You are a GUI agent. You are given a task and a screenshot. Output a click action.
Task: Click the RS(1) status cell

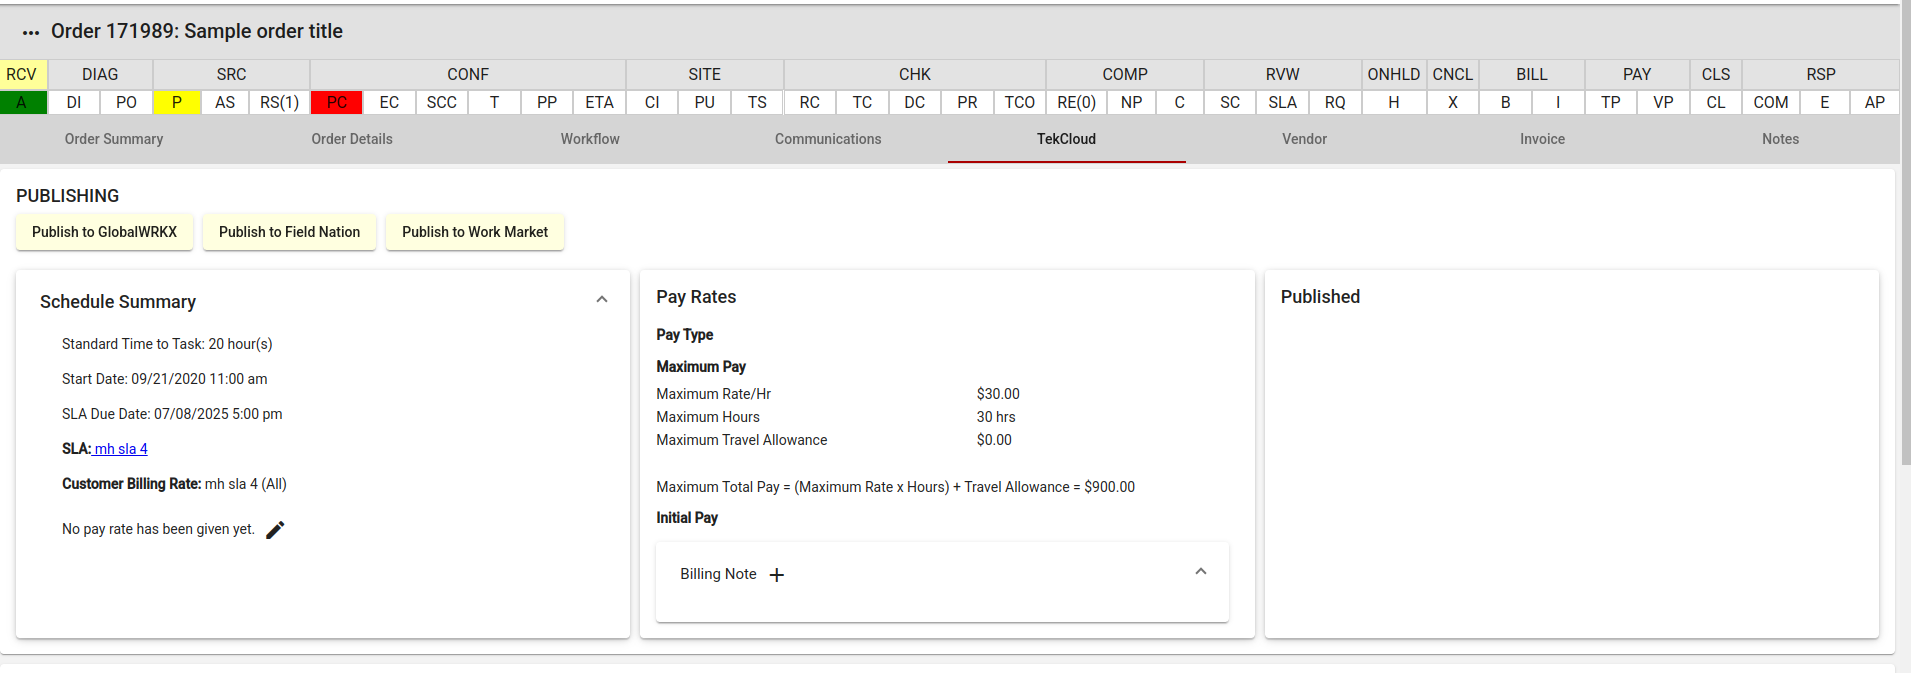279,102
